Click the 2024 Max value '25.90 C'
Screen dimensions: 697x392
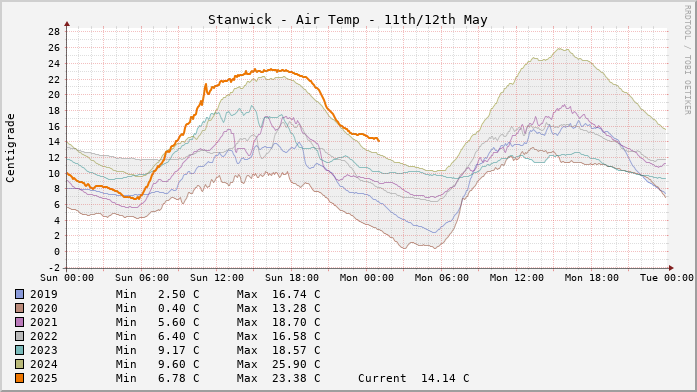pos(296,364)
